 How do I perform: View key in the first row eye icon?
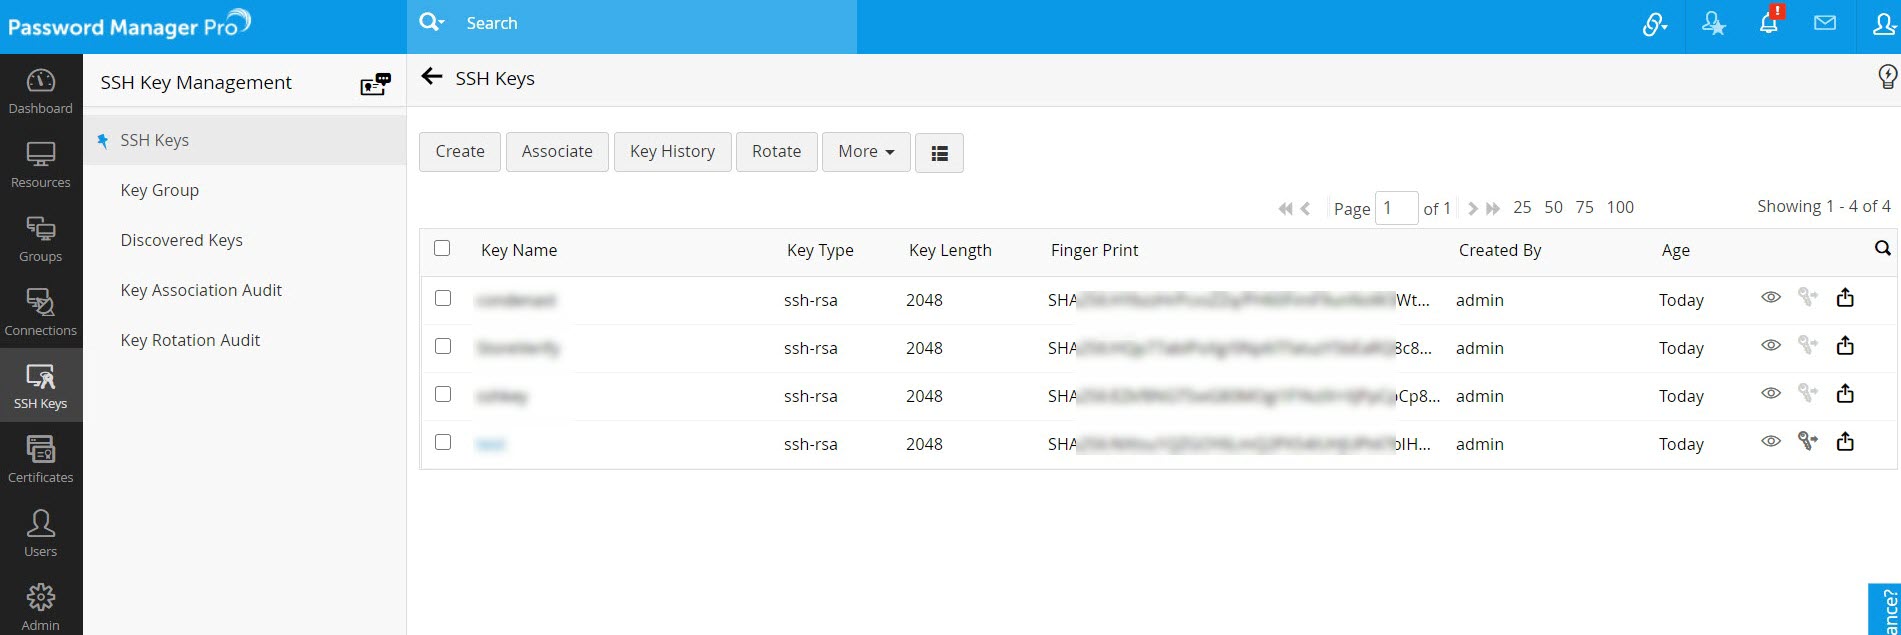(x=1771, y=297)
